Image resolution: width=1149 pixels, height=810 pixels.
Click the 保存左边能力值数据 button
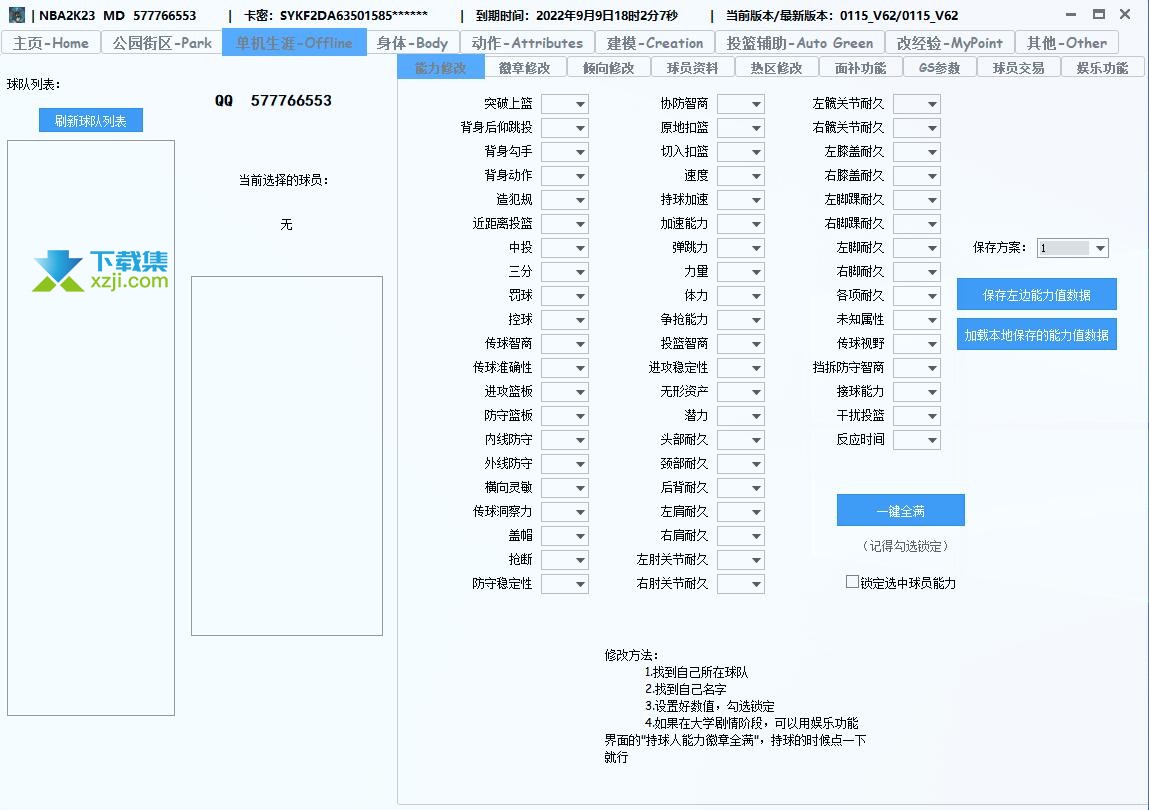coord(1036,295)
